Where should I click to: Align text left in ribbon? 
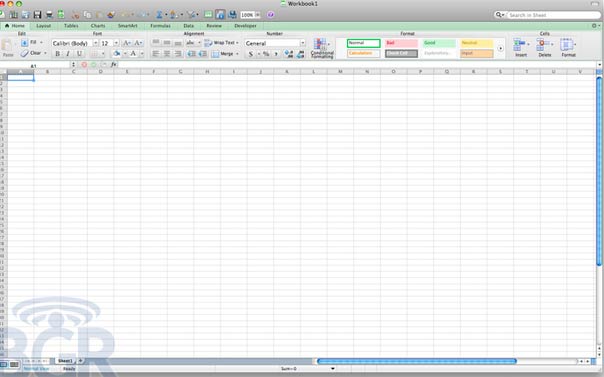coord(156,54)
